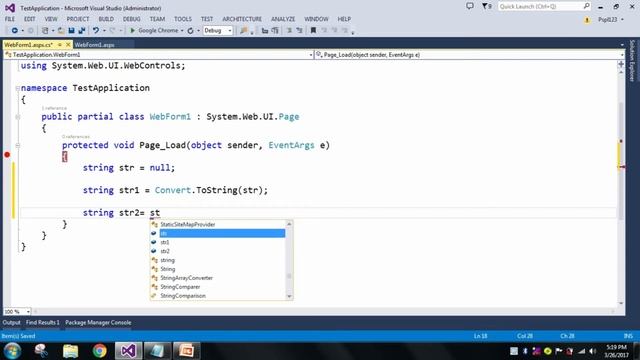This screenshot has width=640, height=360.
Task: Open File Explorer from the taskbar
Action: [70, 351]
